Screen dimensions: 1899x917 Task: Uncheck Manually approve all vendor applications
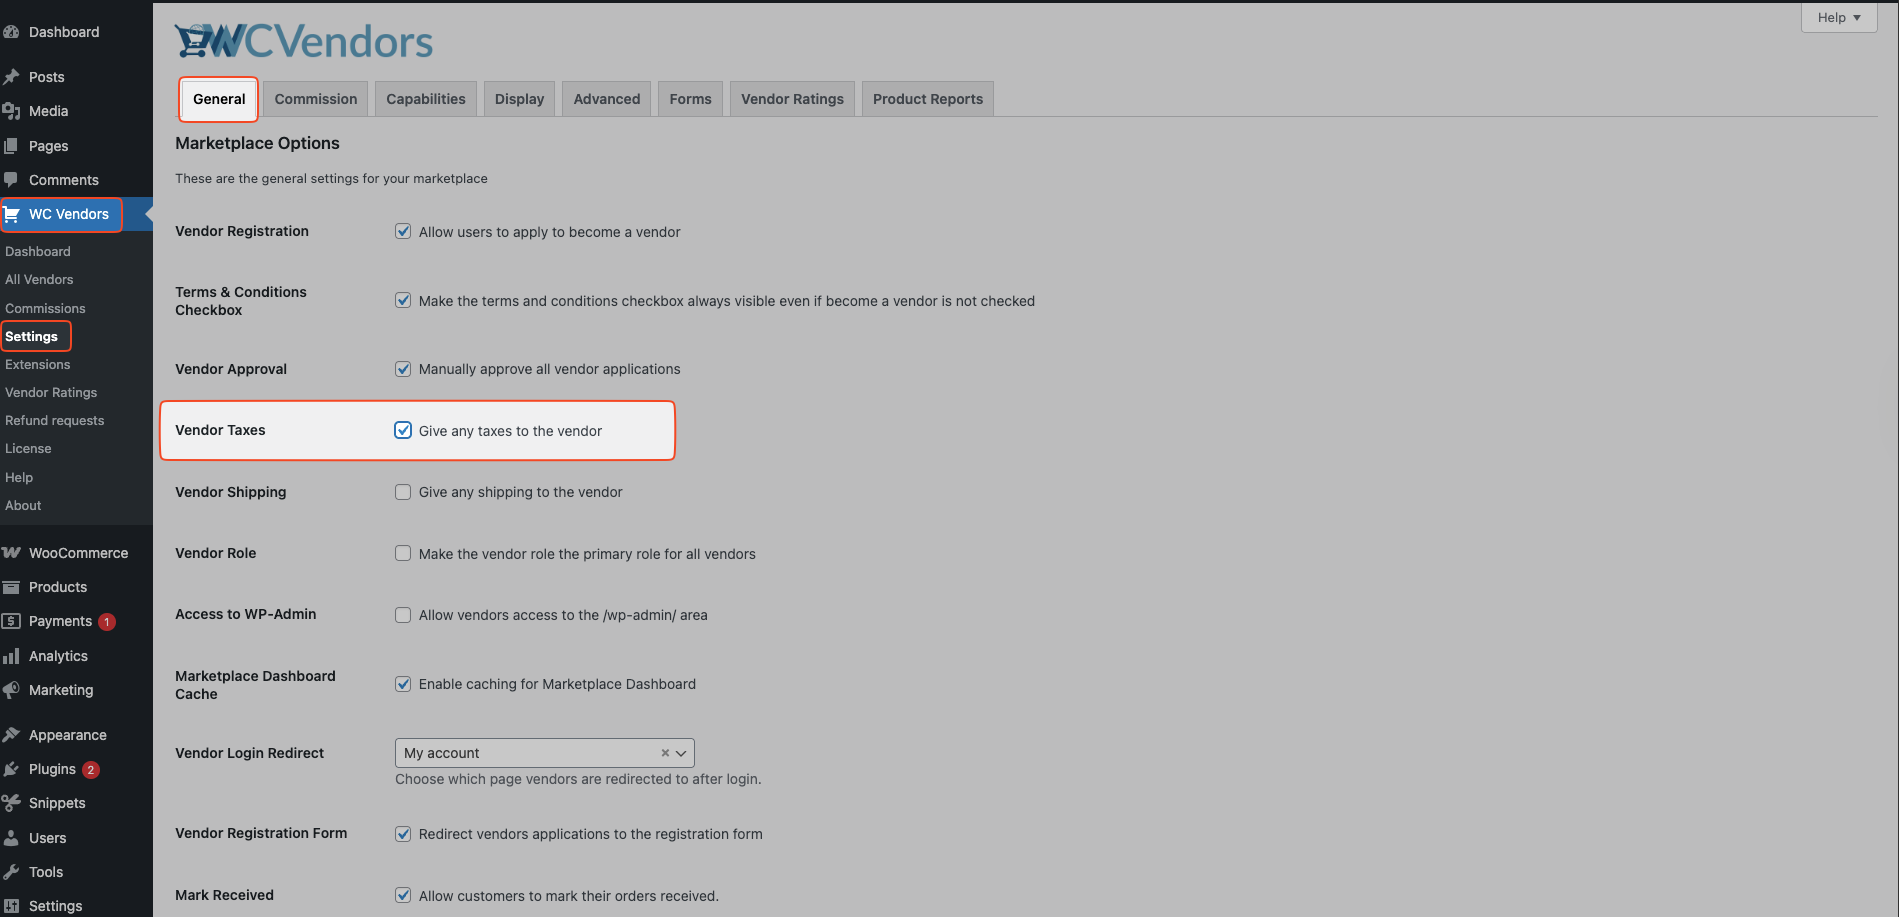(403, 369)
